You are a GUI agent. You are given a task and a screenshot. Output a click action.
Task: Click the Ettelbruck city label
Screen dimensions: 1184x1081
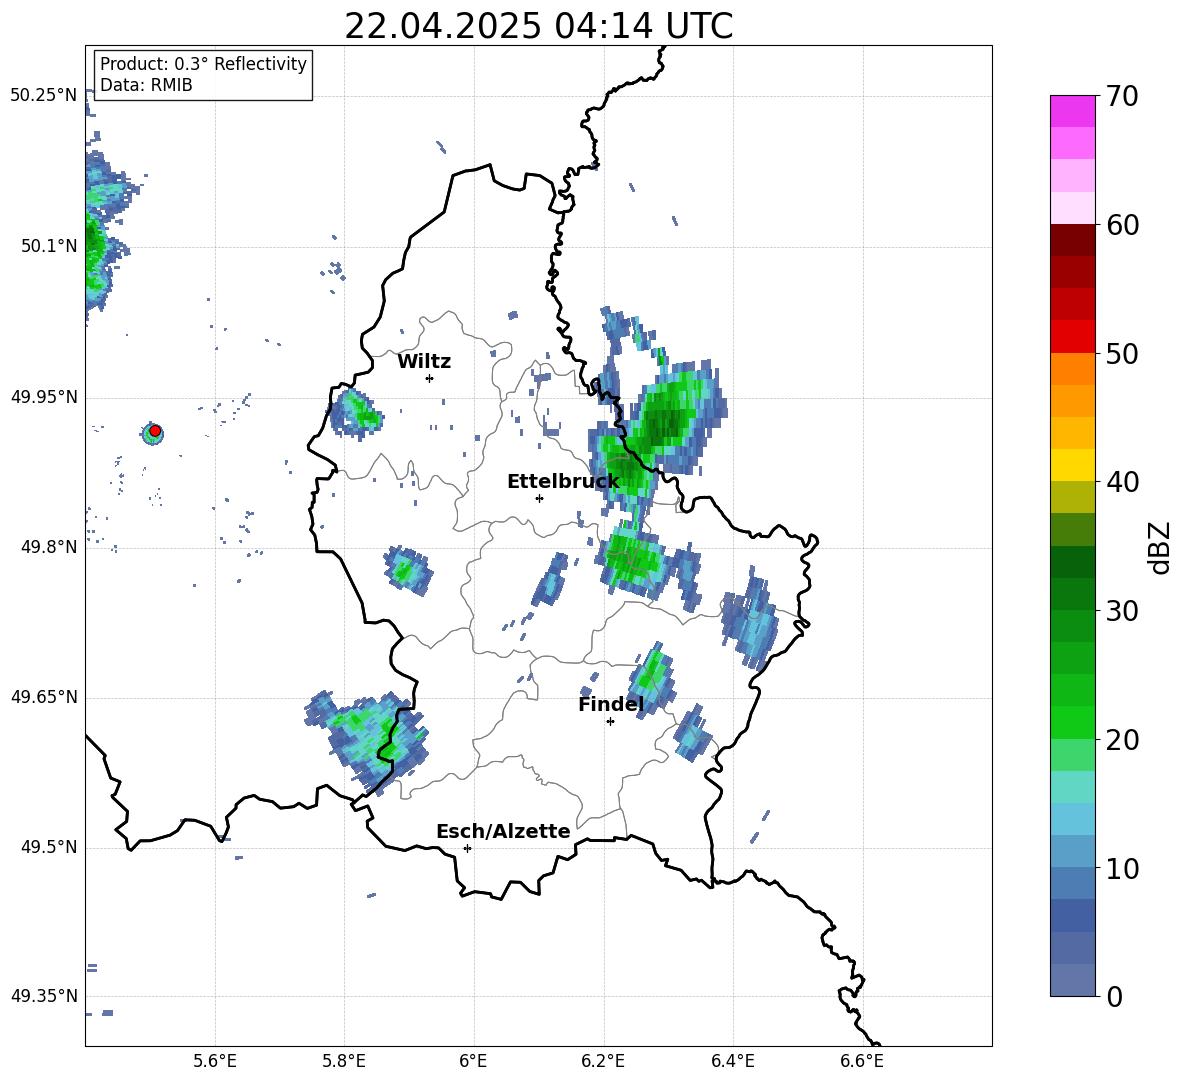click(x=563, y=482)
